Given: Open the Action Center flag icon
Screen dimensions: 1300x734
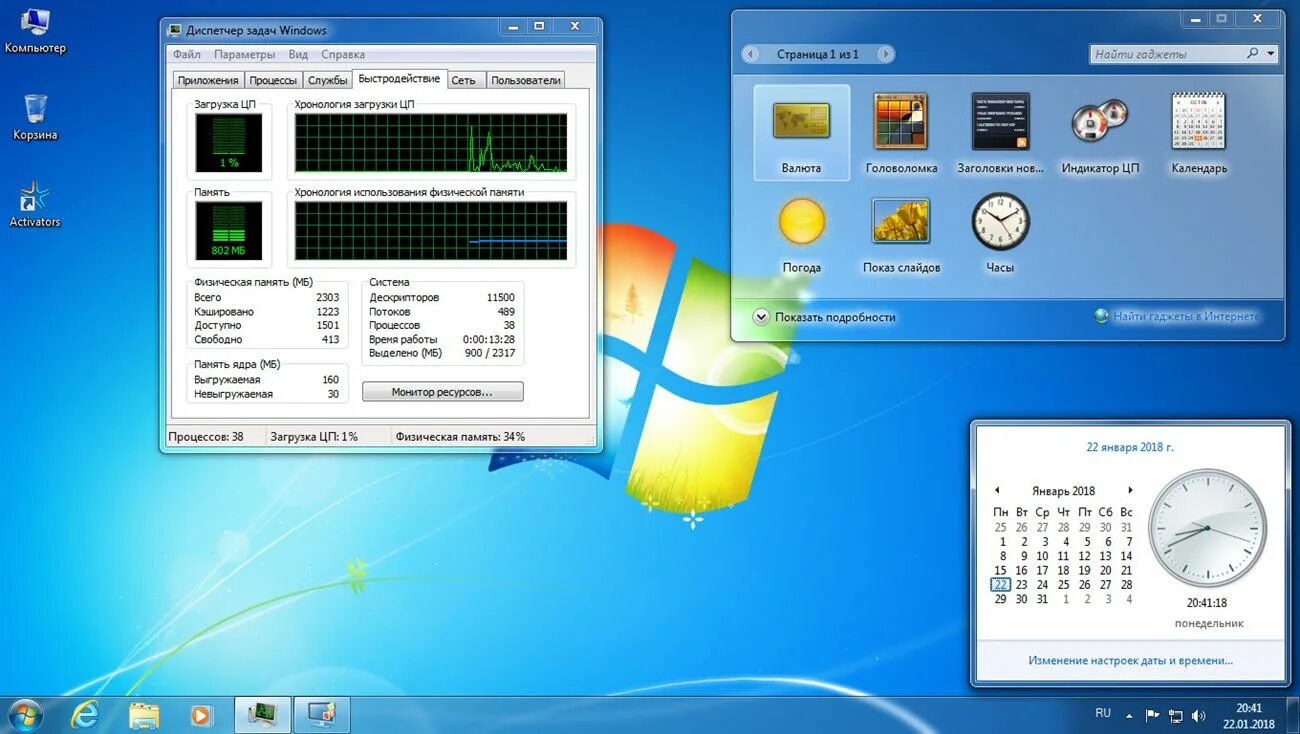Looking at the screenshot, I should [x=1152, y=716].
